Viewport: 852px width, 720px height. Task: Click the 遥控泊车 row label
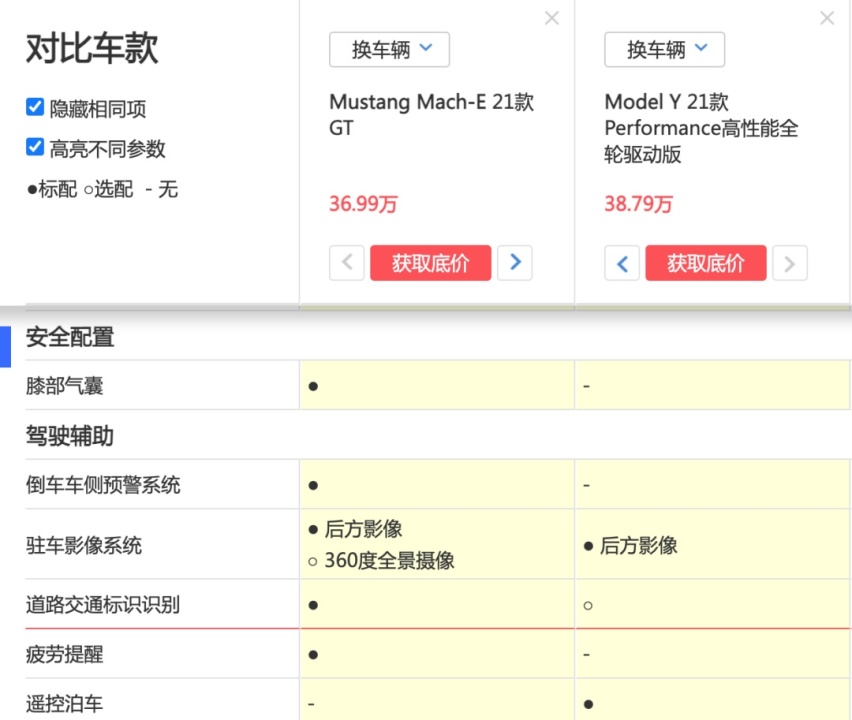click(65, 704)
